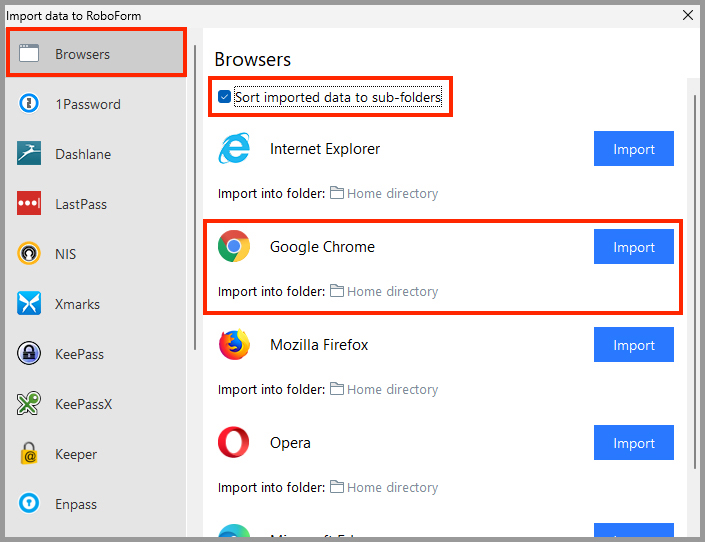Open the NIS import tab
The width and height of the screenshot is (705, 542).
65,254
